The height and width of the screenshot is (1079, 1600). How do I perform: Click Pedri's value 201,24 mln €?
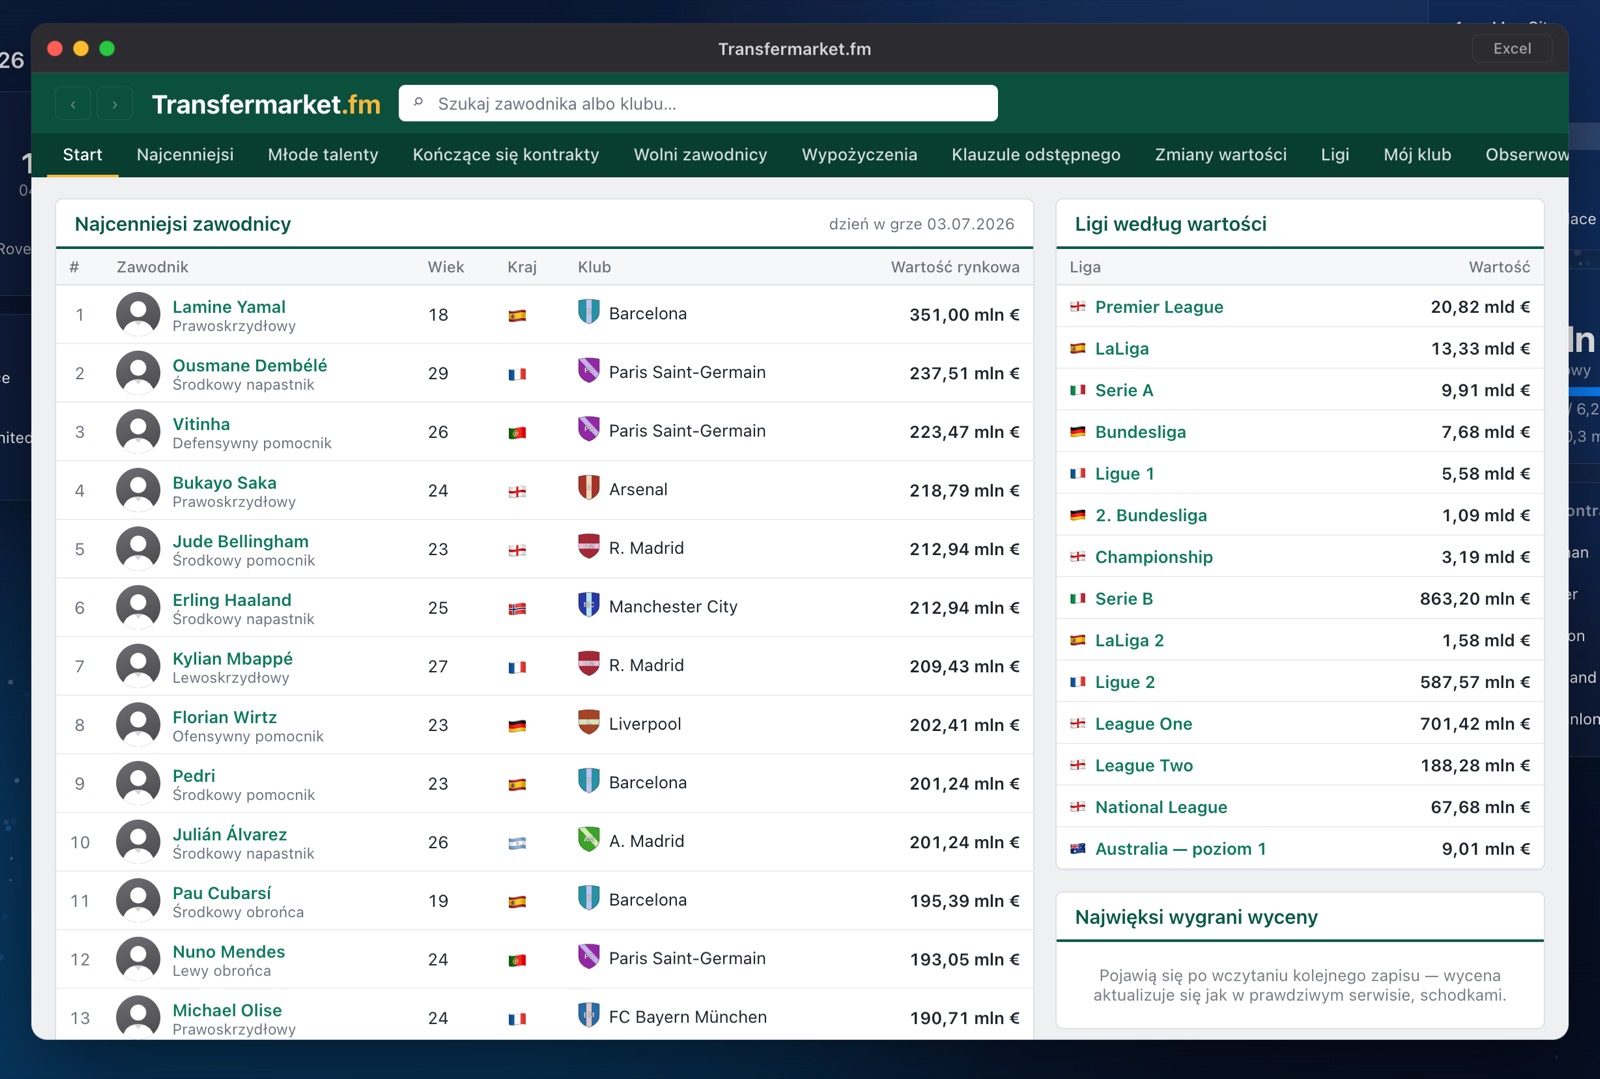(964, 784)
